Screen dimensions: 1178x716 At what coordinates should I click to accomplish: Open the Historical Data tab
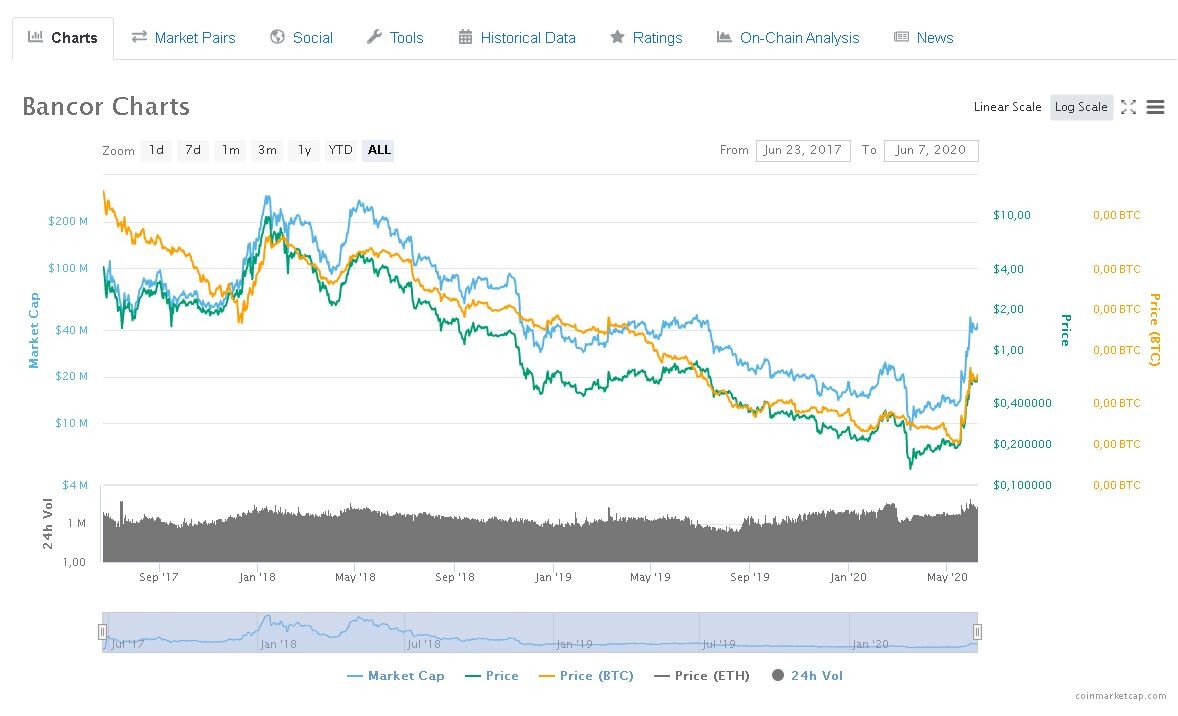point(517,38)
